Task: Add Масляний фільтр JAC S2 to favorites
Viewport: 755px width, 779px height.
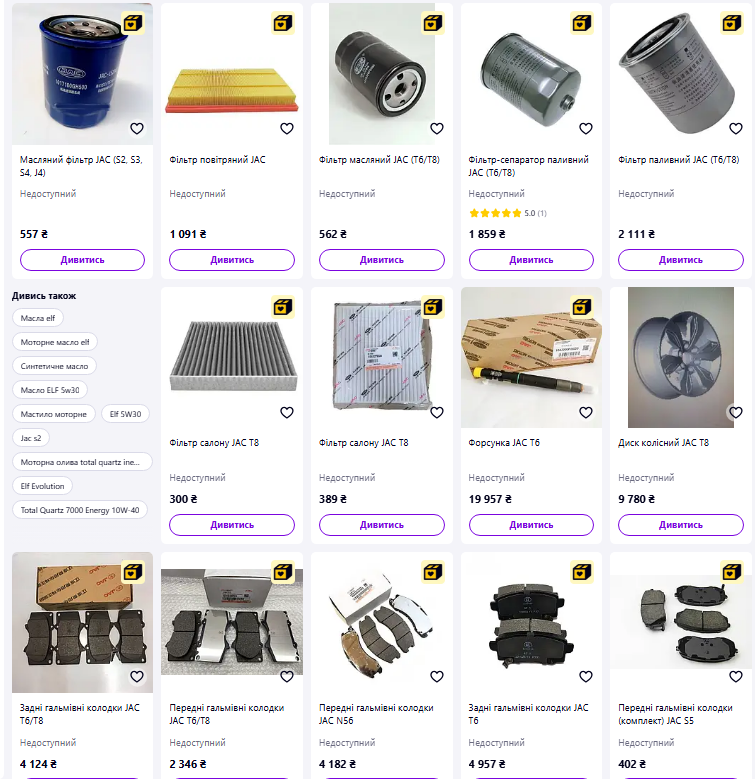Action: tap(137, 129)
